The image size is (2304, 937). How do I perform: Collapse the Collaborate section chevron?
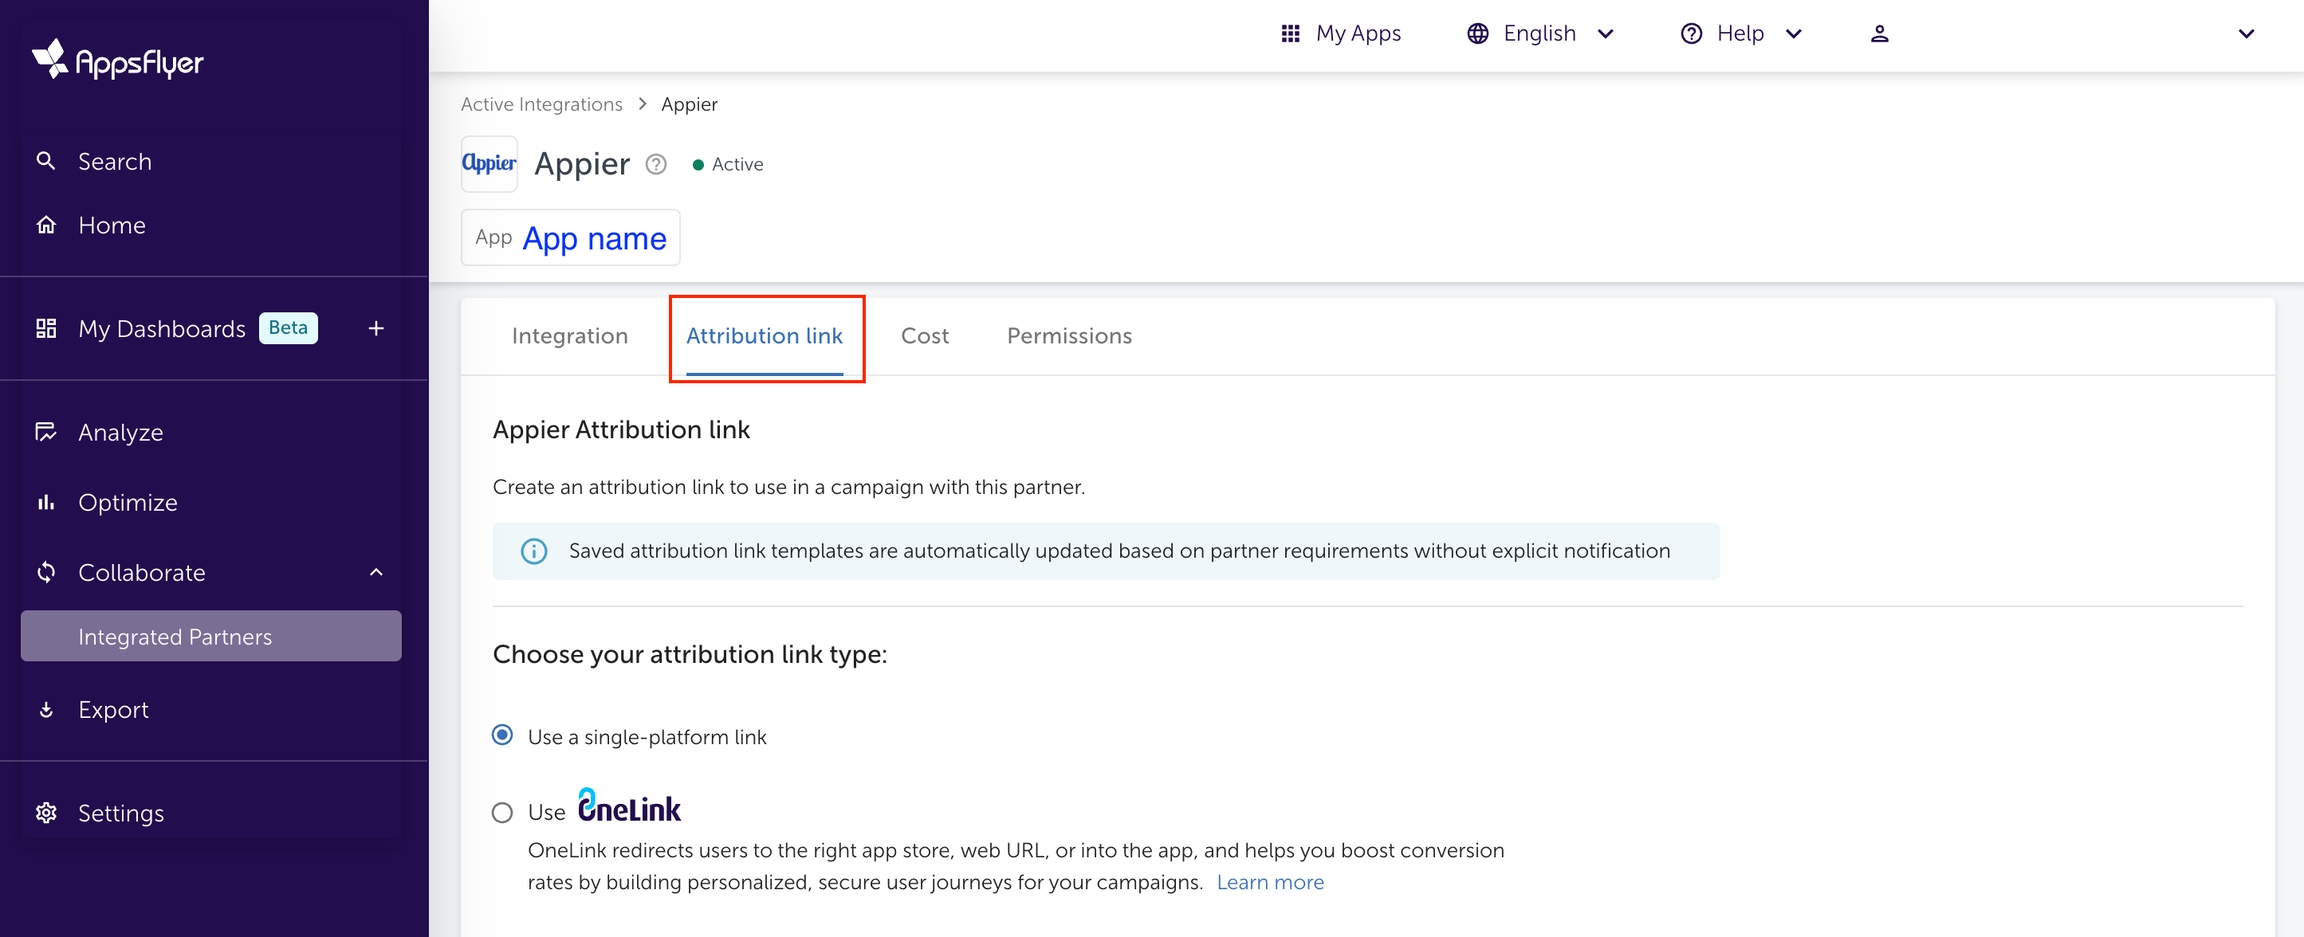(x=376, y=573)
